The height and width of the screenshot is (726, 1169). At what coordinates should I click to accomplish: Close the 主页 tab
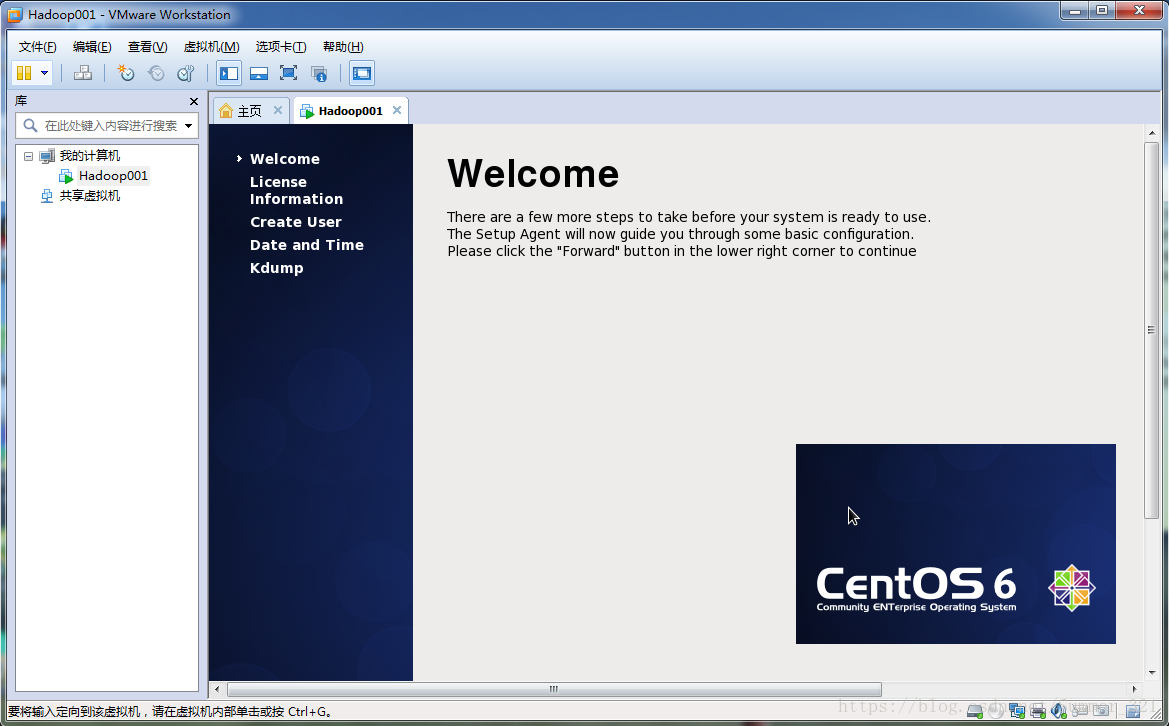click(277, 110)
